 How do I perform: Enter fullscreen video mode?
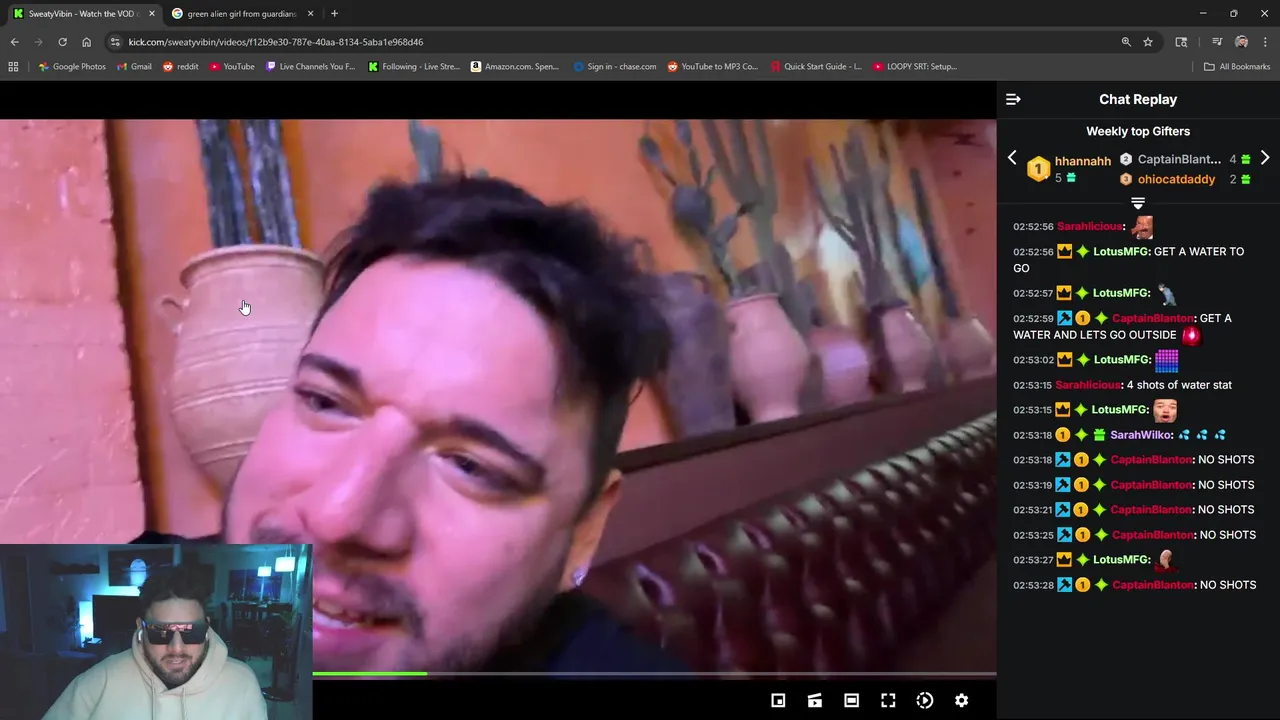[888, 701]
